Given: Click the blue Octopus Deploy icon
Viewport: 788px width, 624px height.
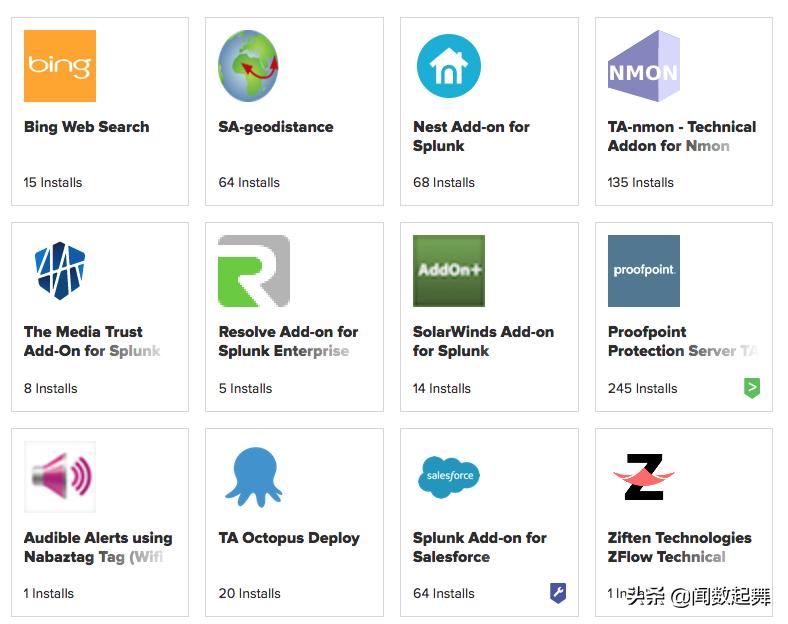Looking at the screenshot, I should [x=254, y=477].
